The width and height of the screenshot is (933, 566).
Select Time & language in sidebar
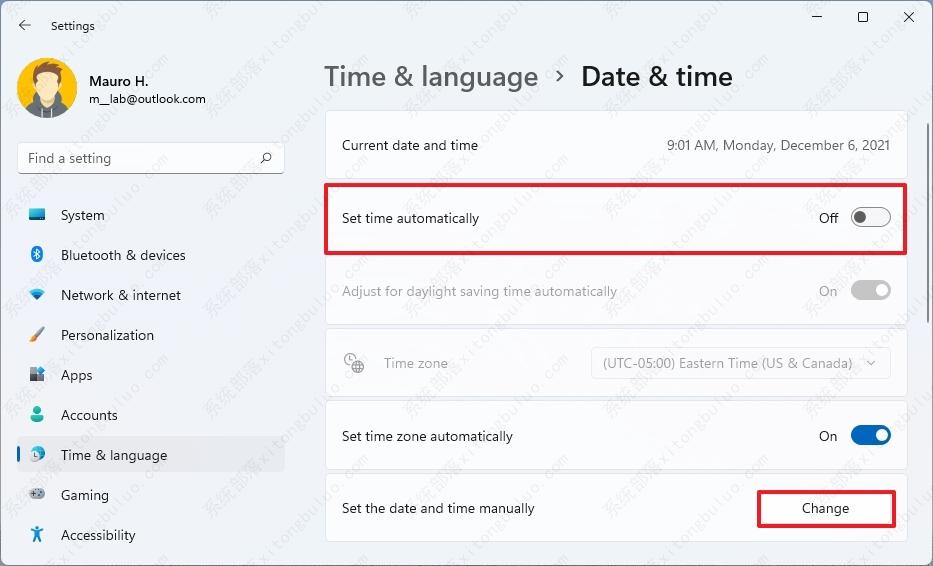click(114, 455)
